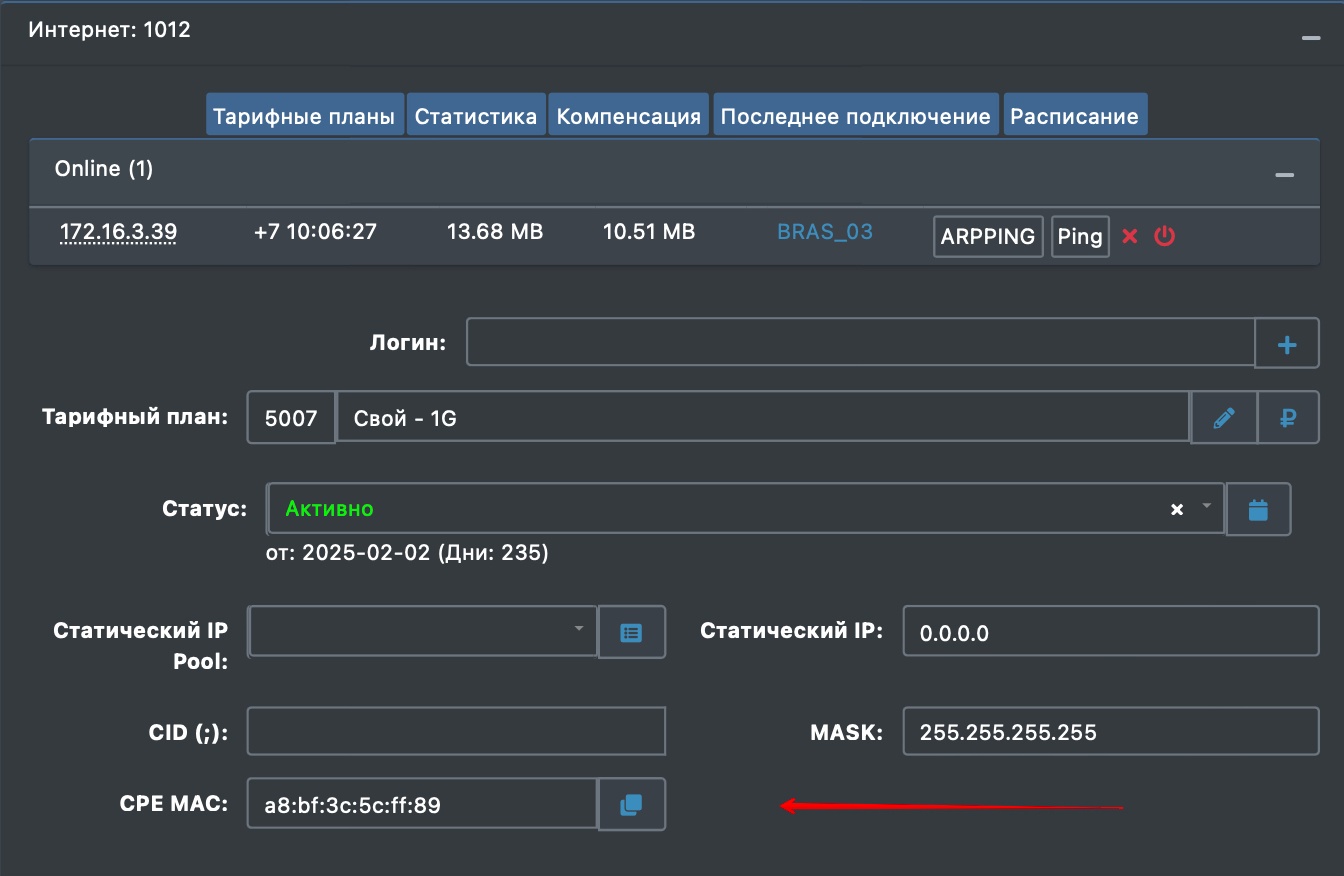Copy the CPE MAC using copy icon
This screenshot has height=876, width=1344.
(631, 804)
